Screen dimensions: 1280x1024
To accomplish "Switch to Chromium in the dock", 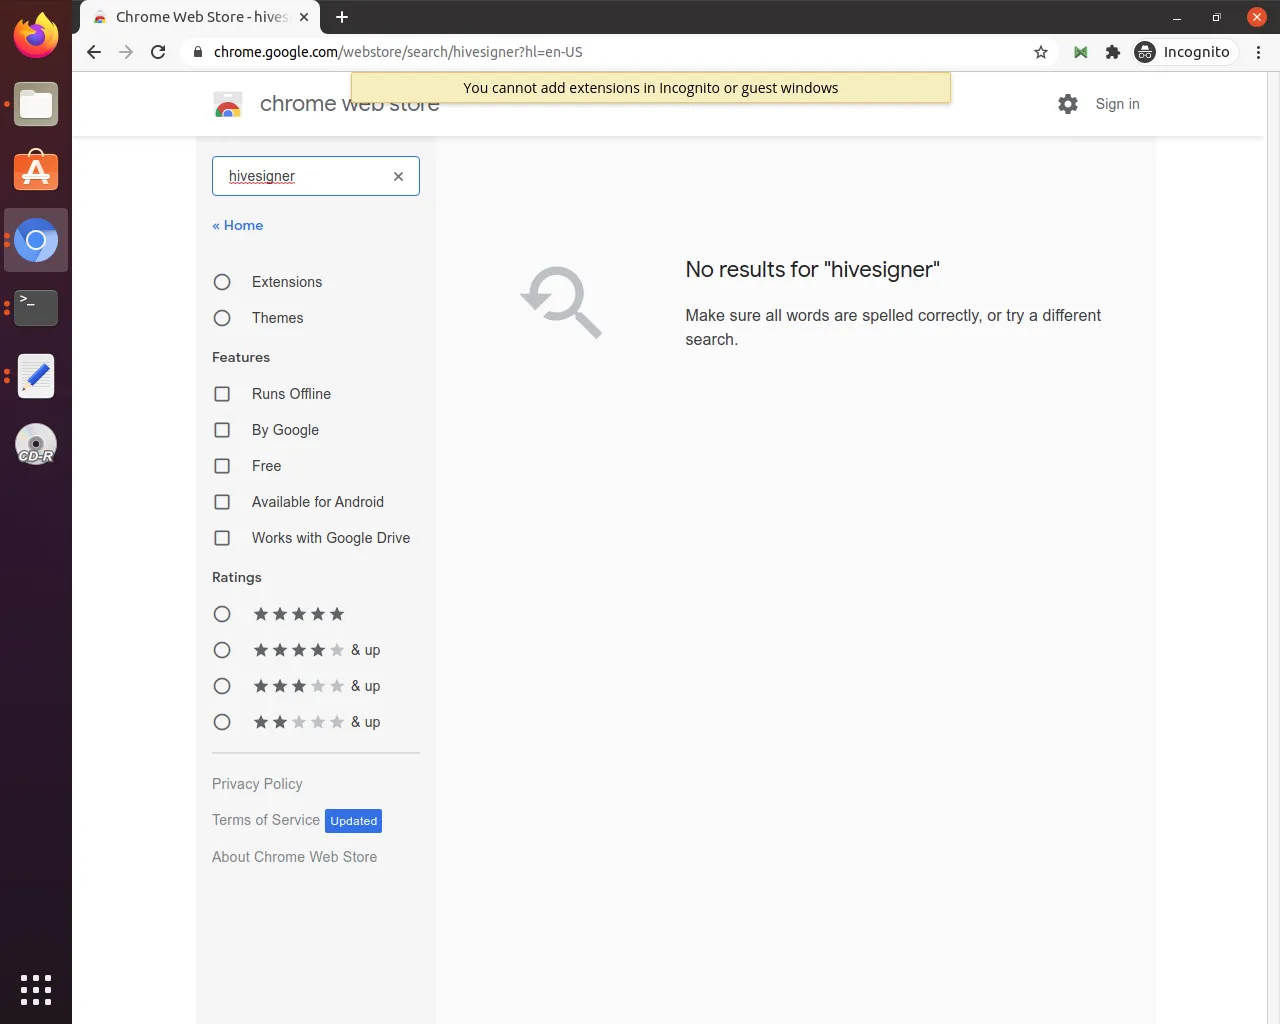I will (x=36, y=240).
